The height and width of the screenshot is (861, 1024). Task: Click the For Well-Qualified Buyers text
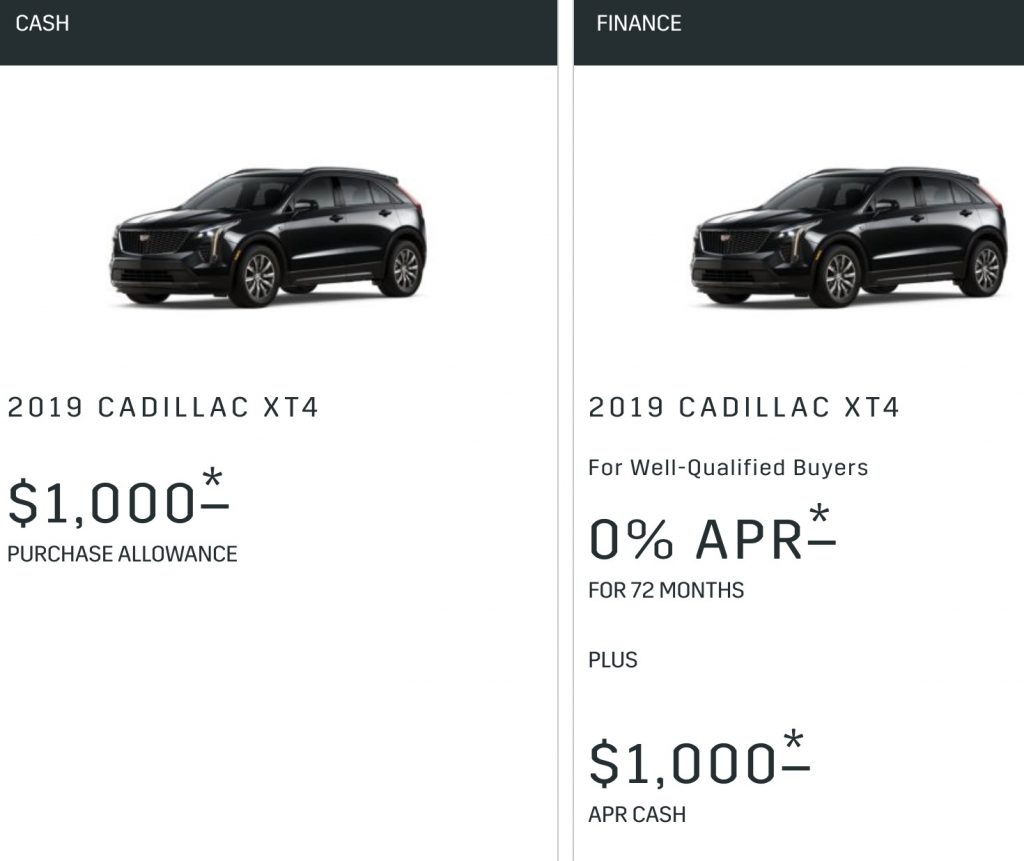728,468
